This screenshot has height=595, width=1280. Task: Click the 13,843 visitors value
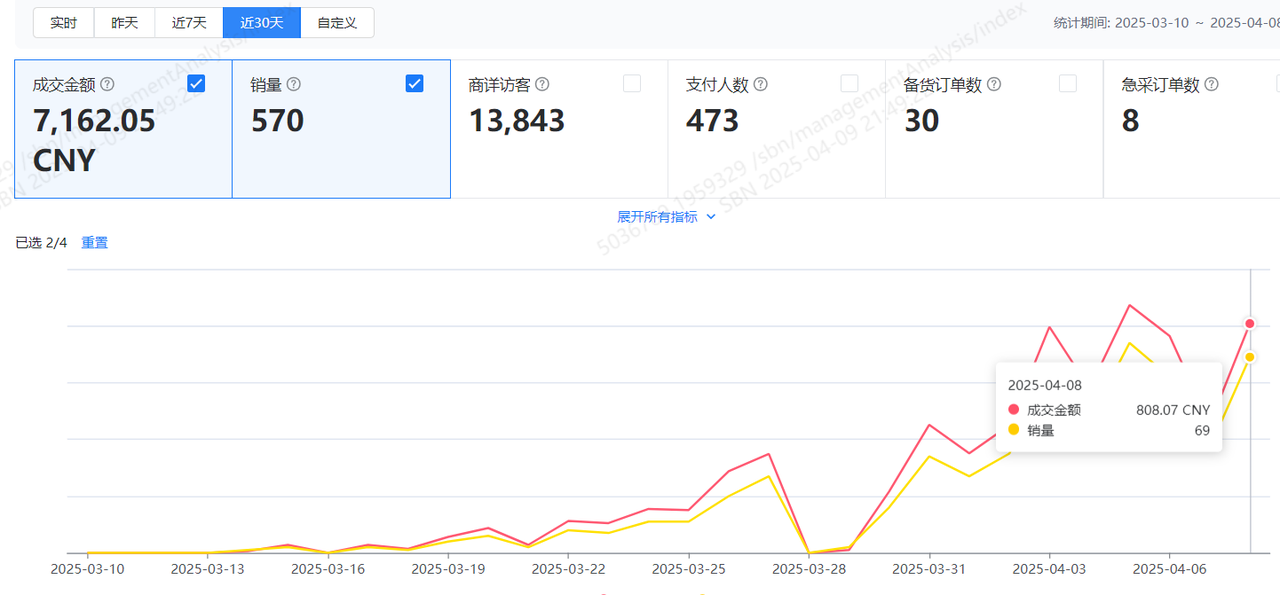click(517, 121)
